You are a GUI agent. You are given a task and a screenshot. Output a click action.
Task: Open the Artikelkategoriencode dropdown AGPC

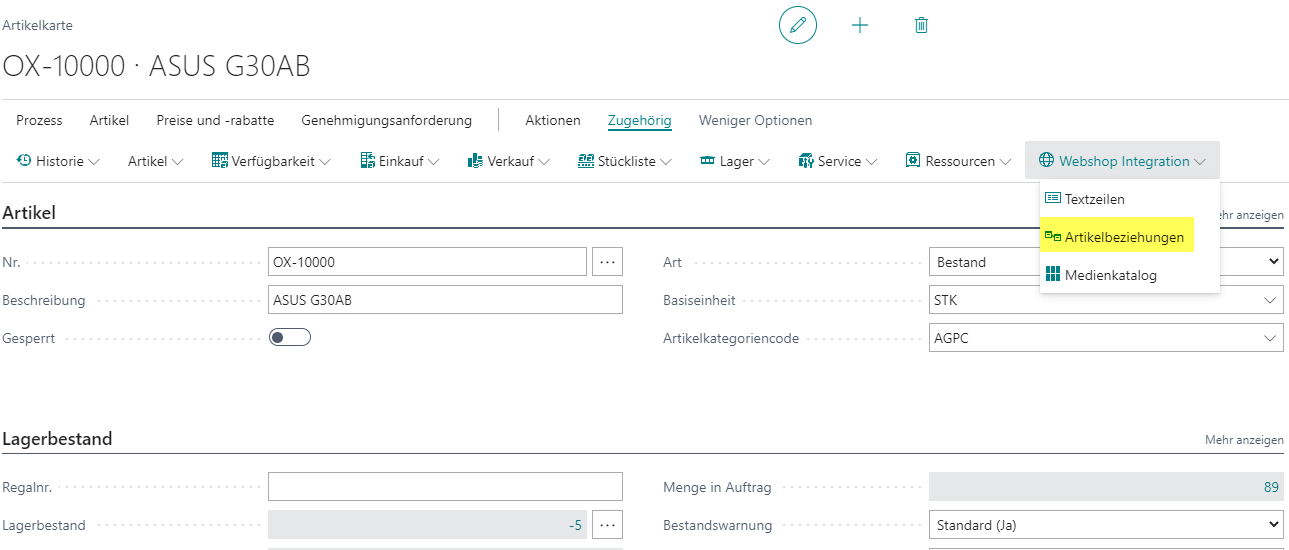1106,338
